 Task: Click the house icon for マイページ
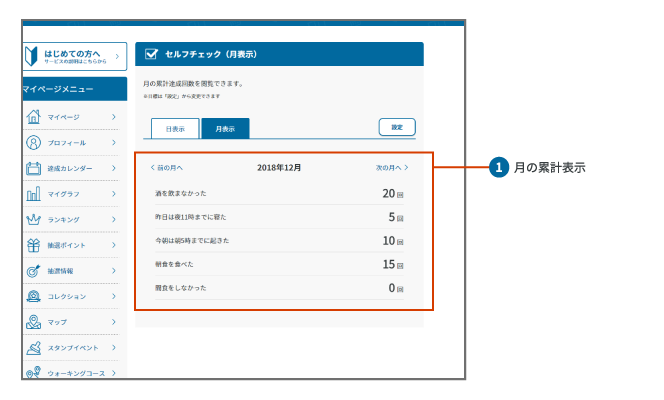click(33, 117)
